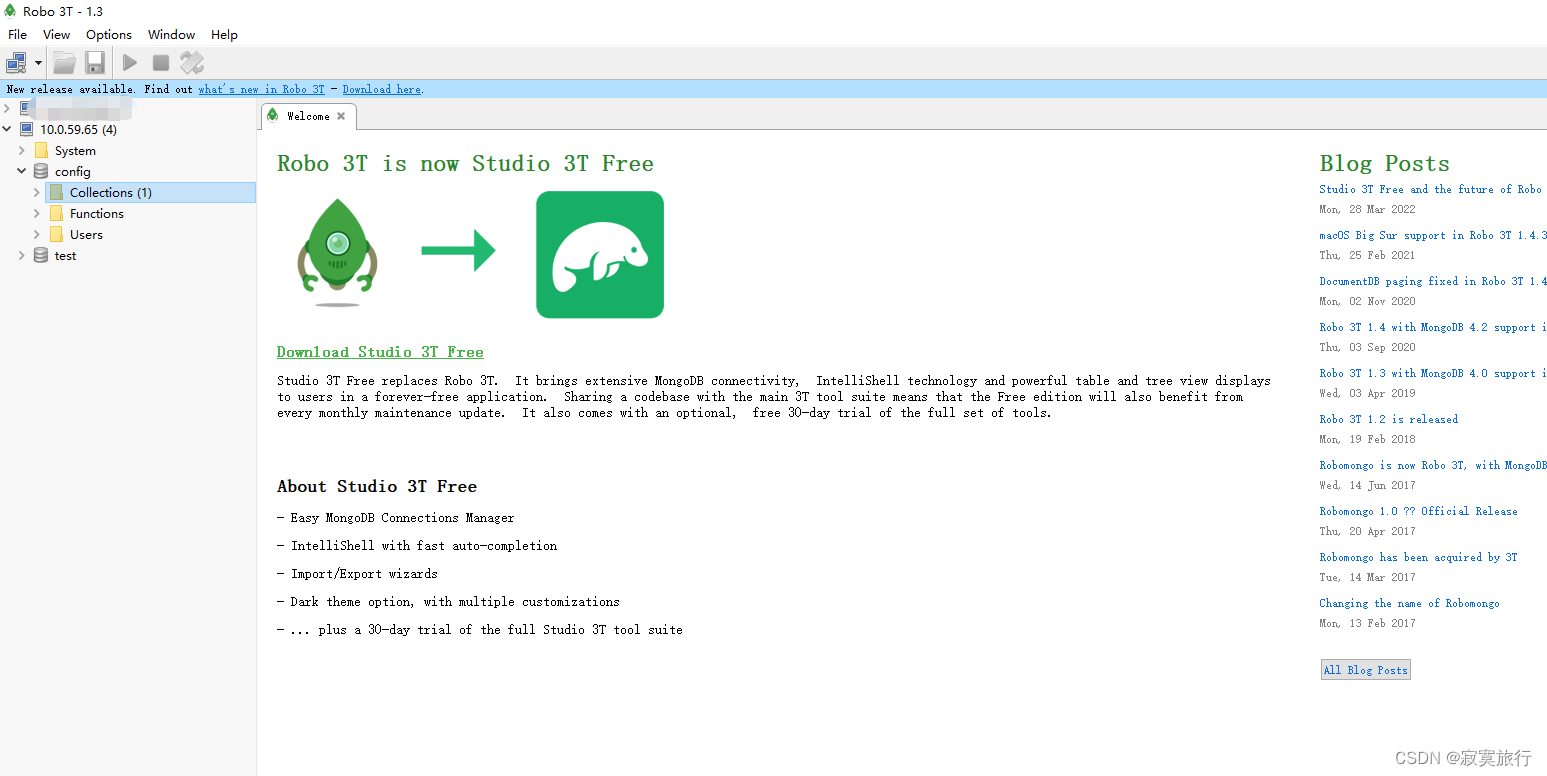The image size is (1547, 776).
Task: Click the Execute play toolbar icon
Action: pyautogui.click(x=130, y=63)
